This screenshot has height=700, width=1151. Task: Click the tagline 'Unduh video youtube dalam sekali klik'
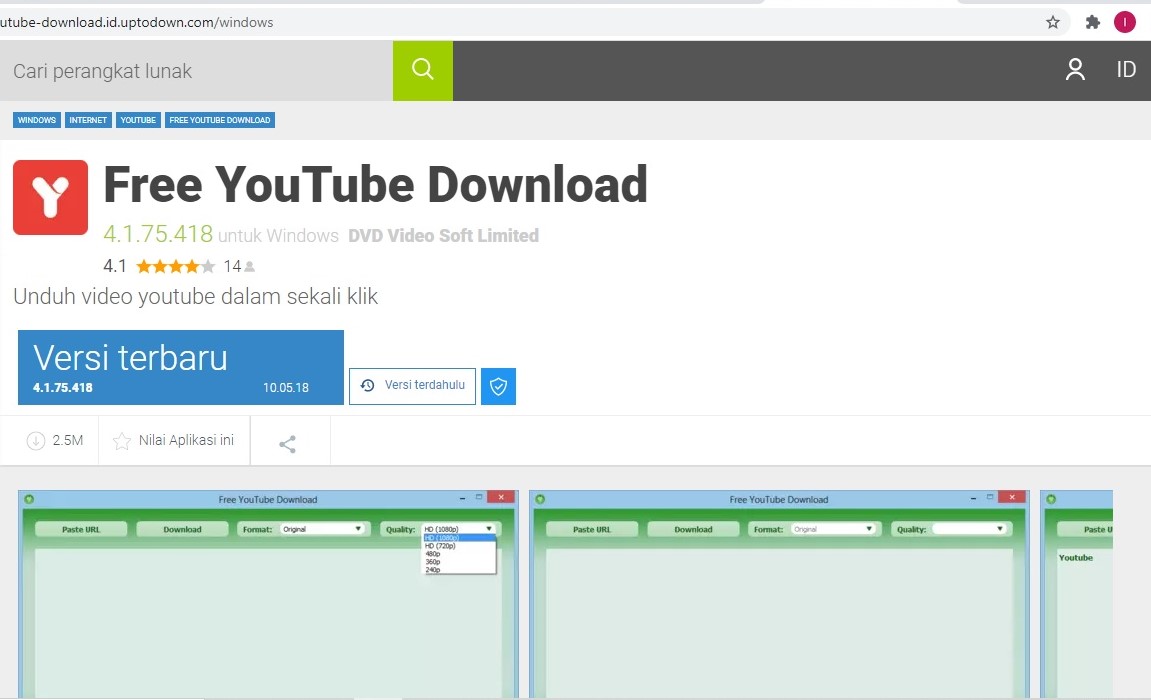(x=195, y=296)
